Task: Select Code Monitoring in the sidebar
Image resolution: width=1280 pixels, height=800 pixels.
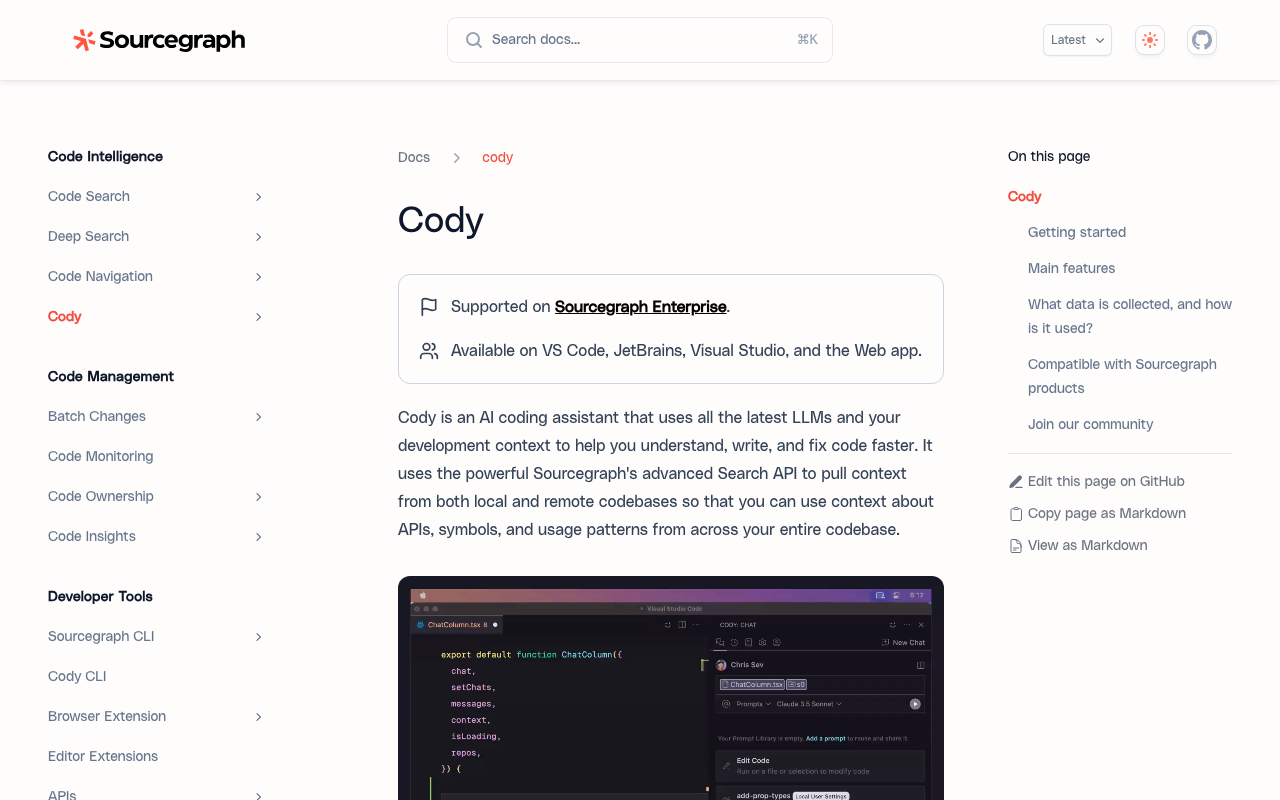Action: click(x=100, y=456)
